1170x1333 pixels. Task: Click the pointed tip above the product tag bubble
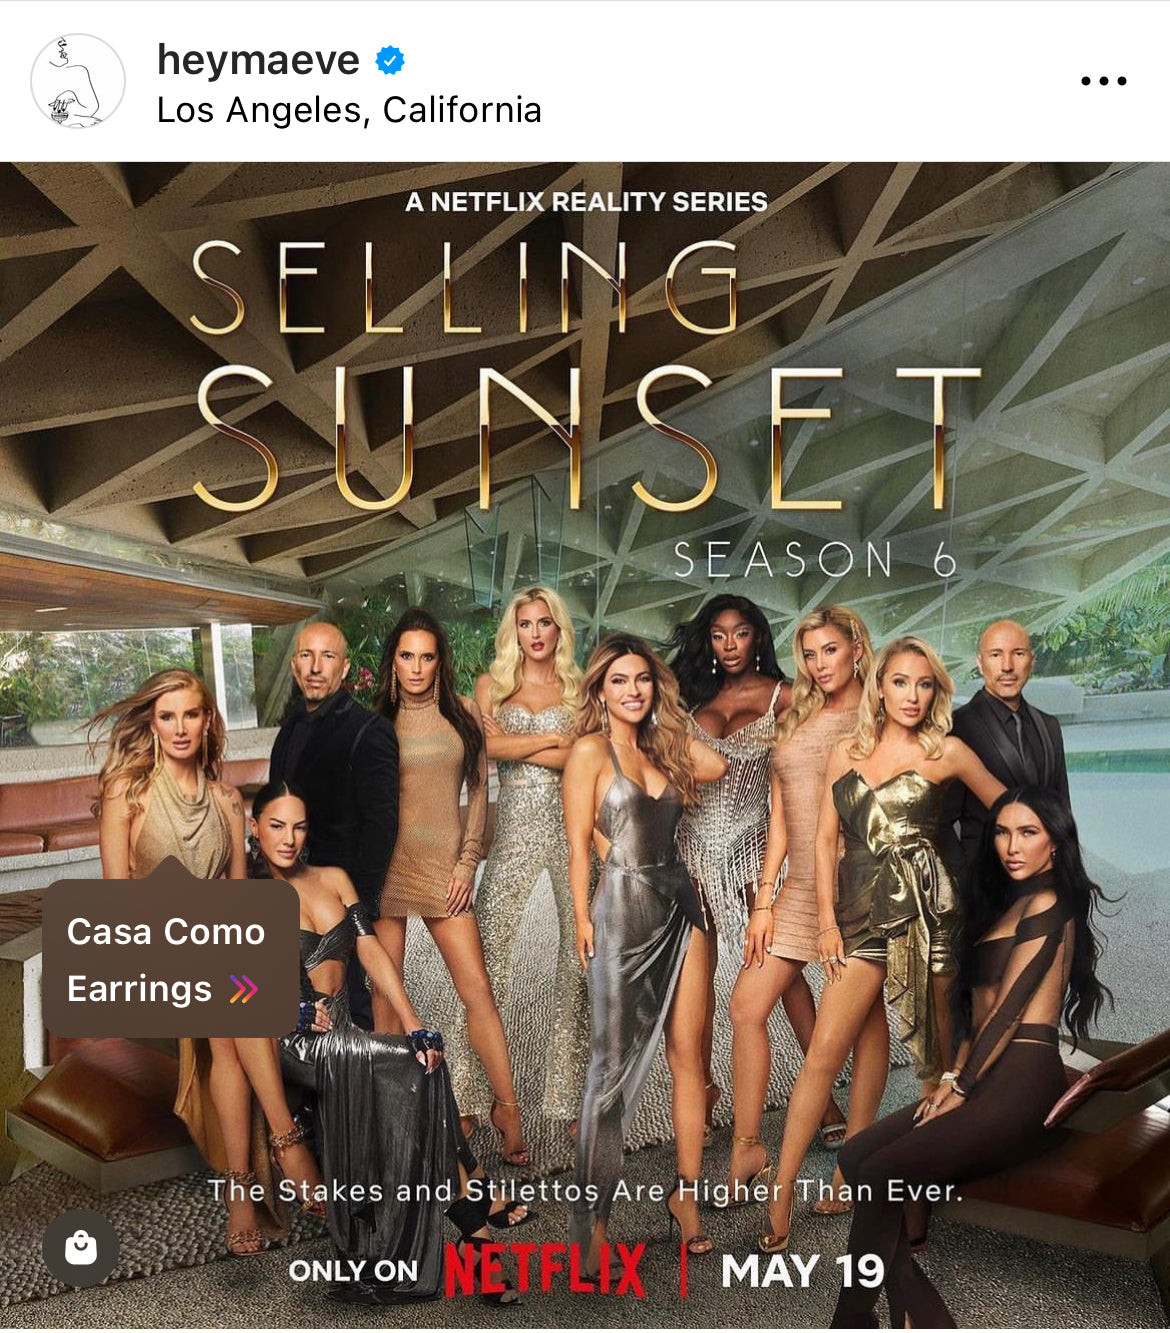click(171, 868)
